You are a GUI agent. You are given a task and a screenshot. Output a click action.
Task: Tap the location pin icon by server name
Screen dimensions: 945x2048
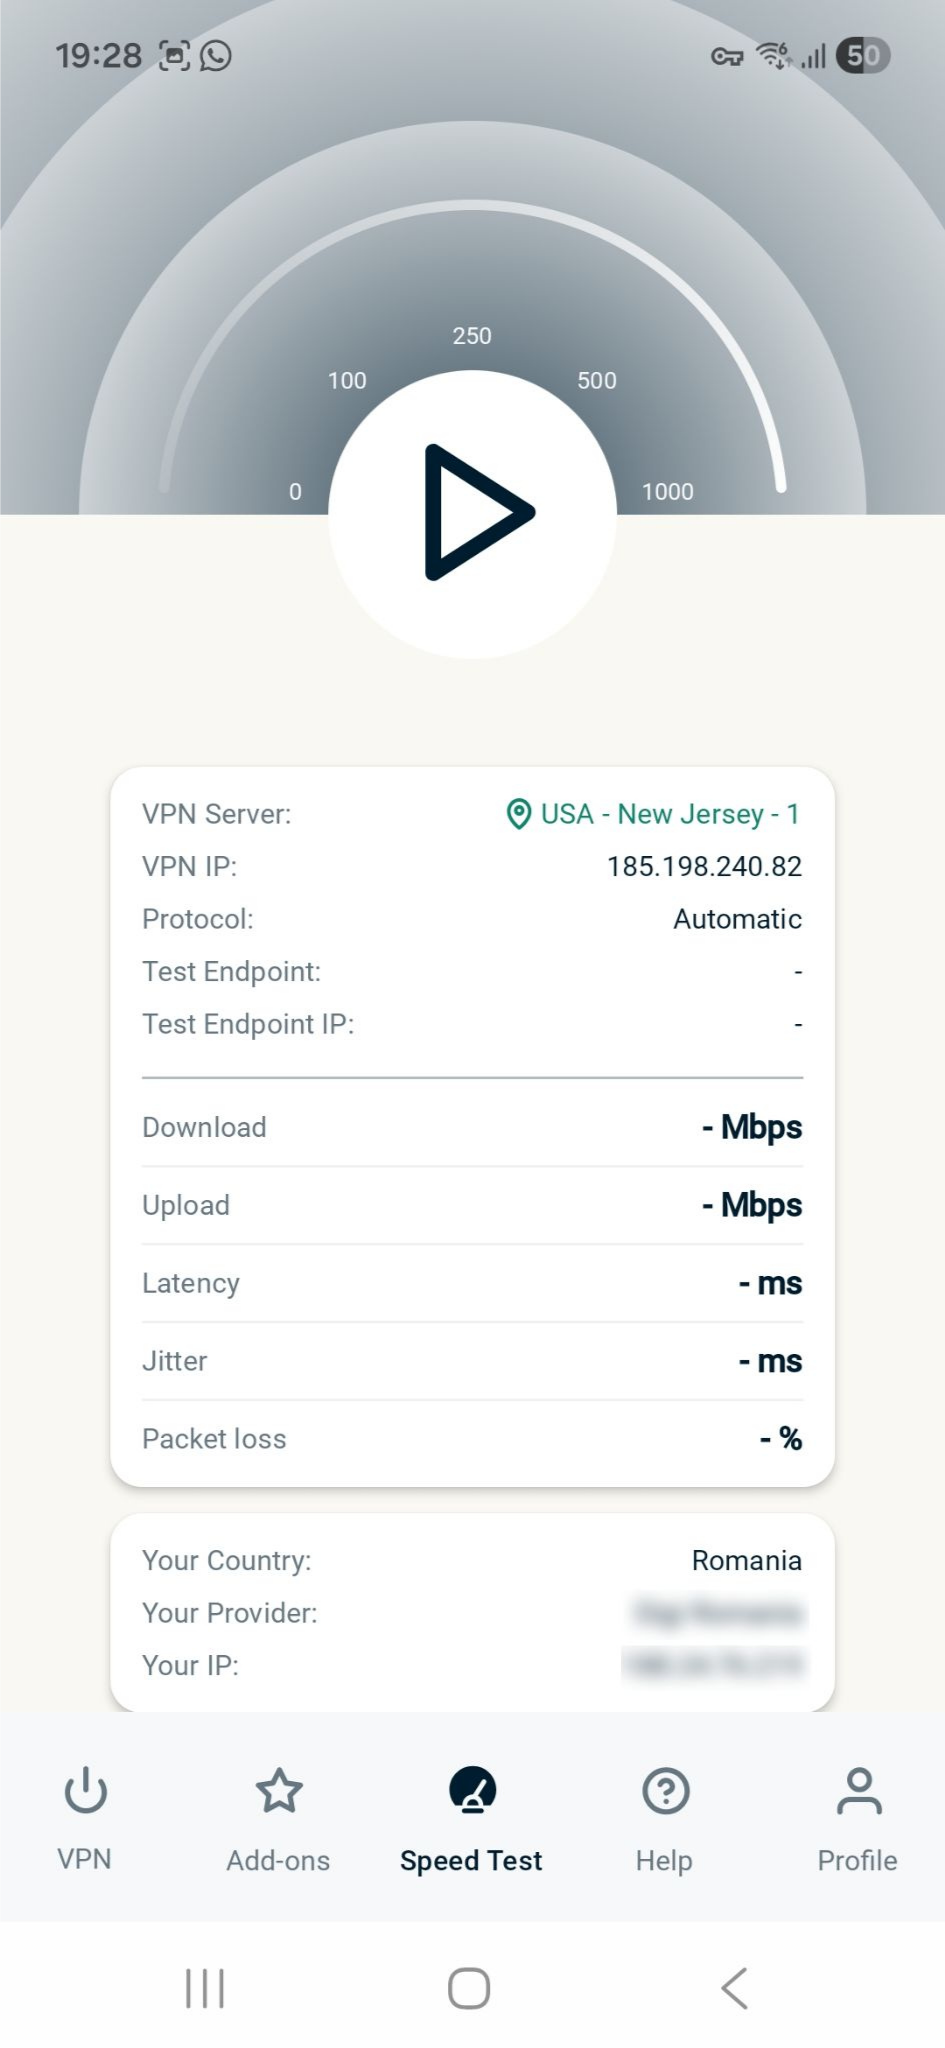pyautogui.click(x=518, y=814)
